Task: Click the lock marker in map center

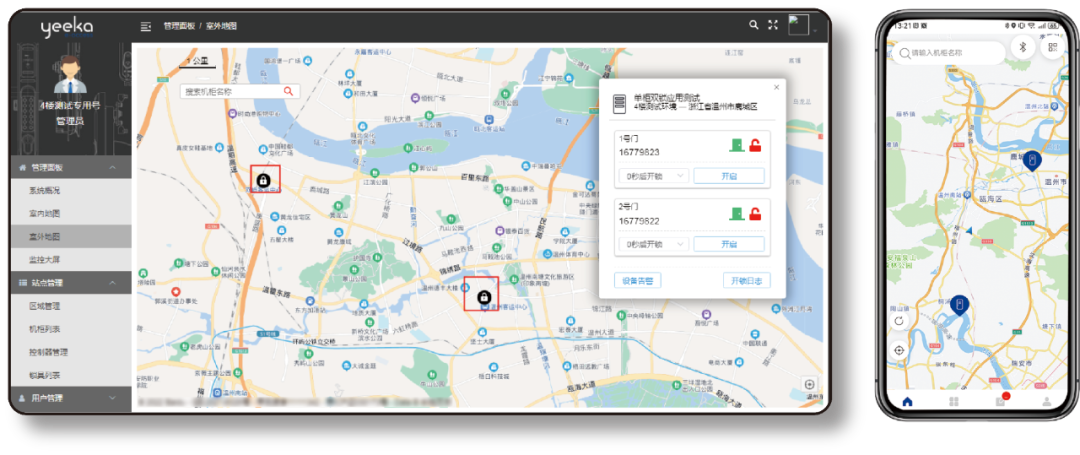Action: (x=483, y=297)
